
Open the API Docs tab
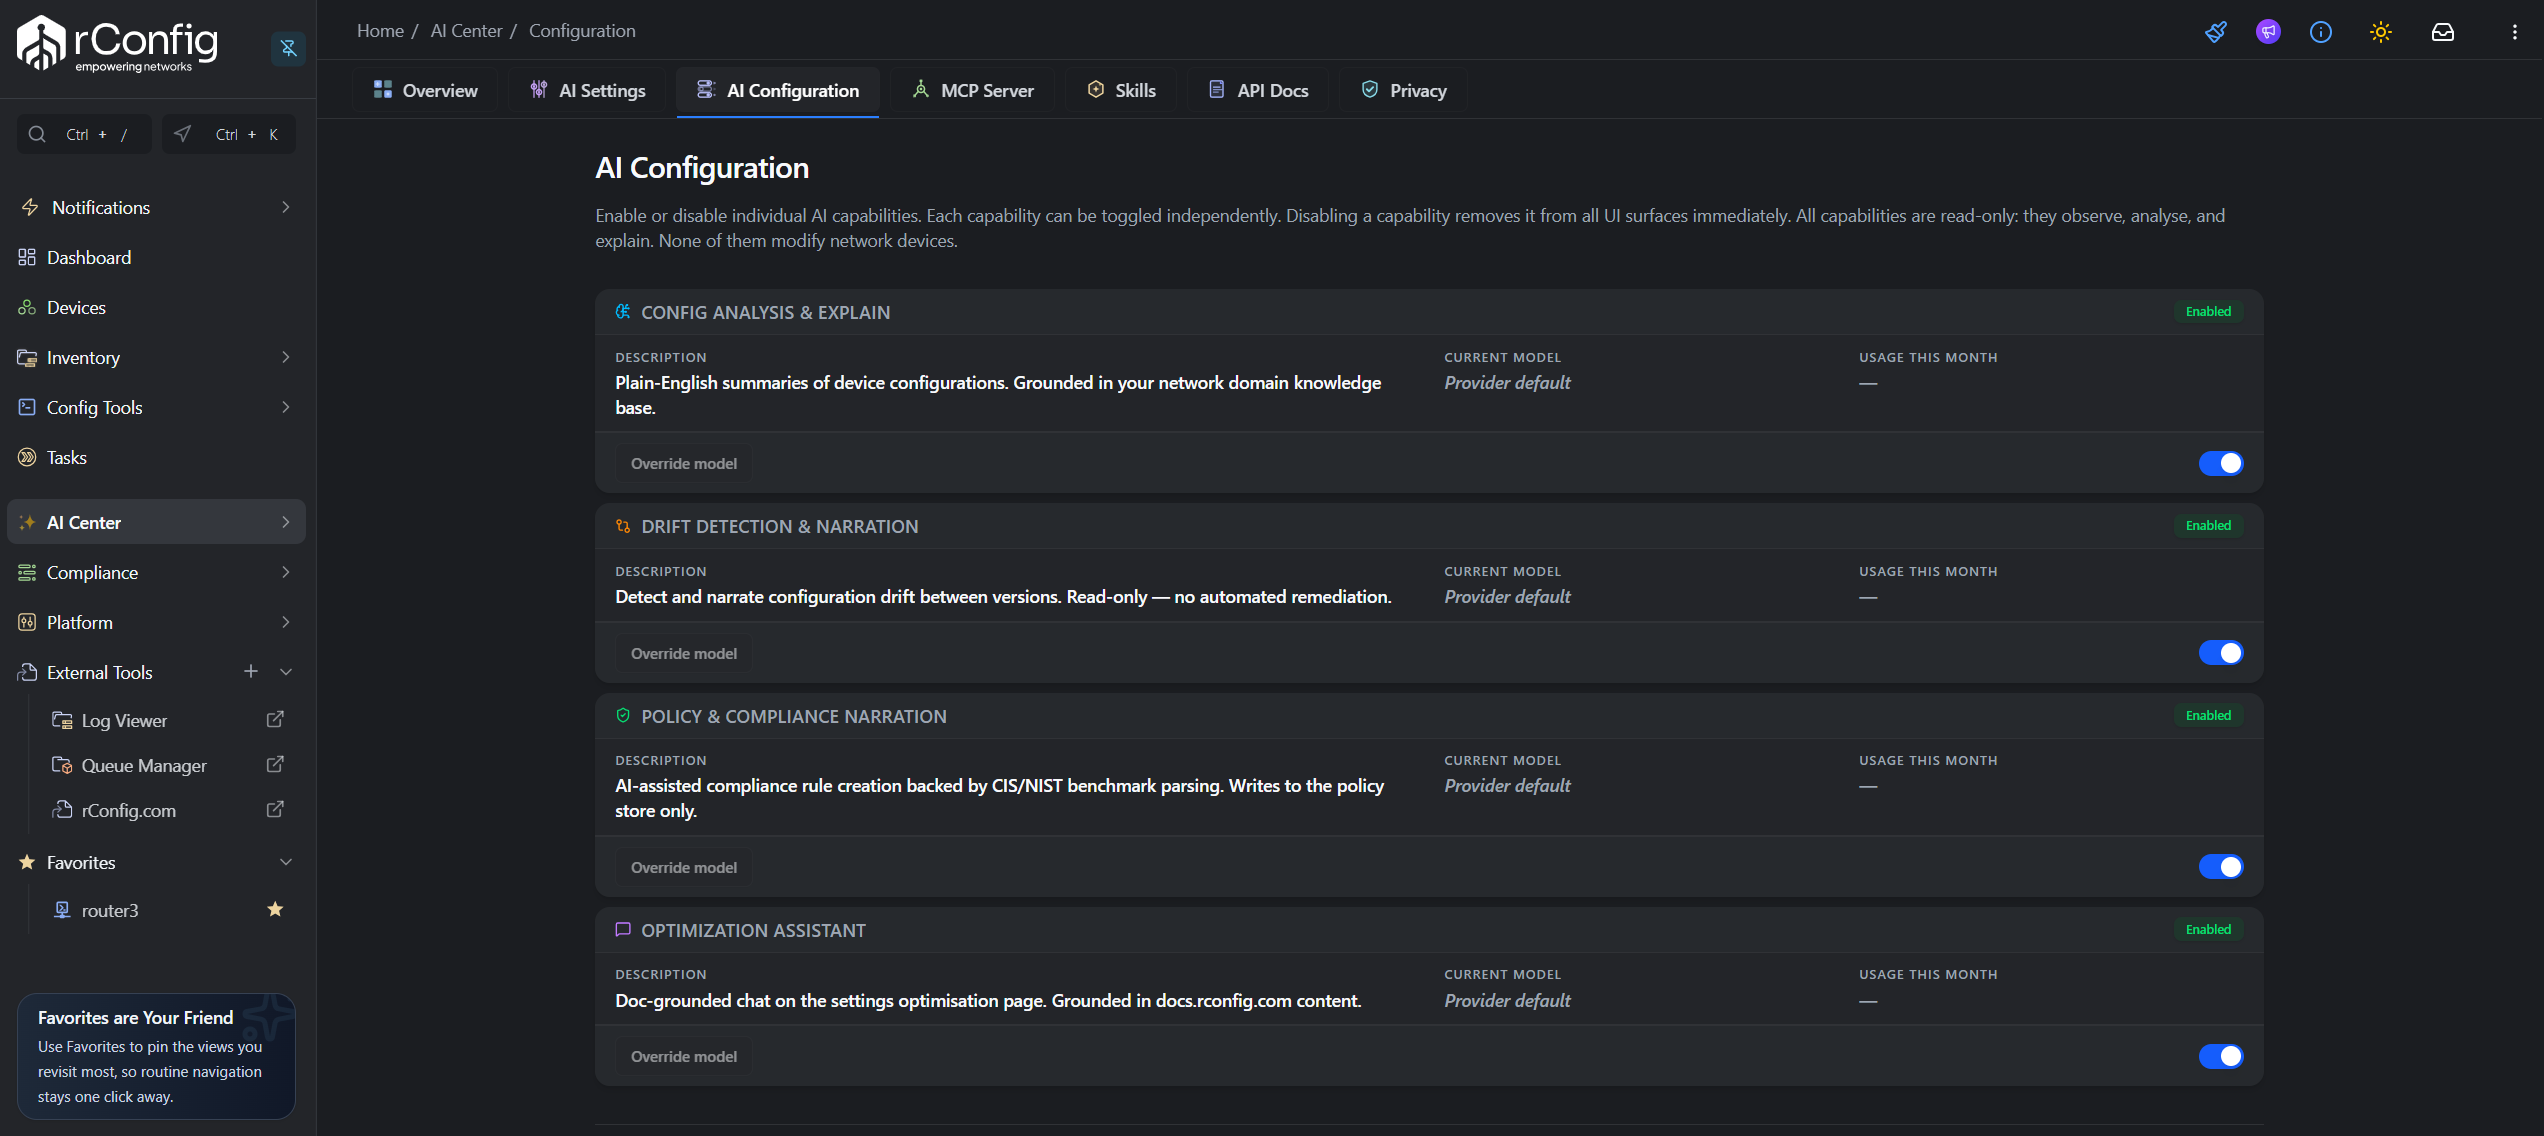[1258, 90]
